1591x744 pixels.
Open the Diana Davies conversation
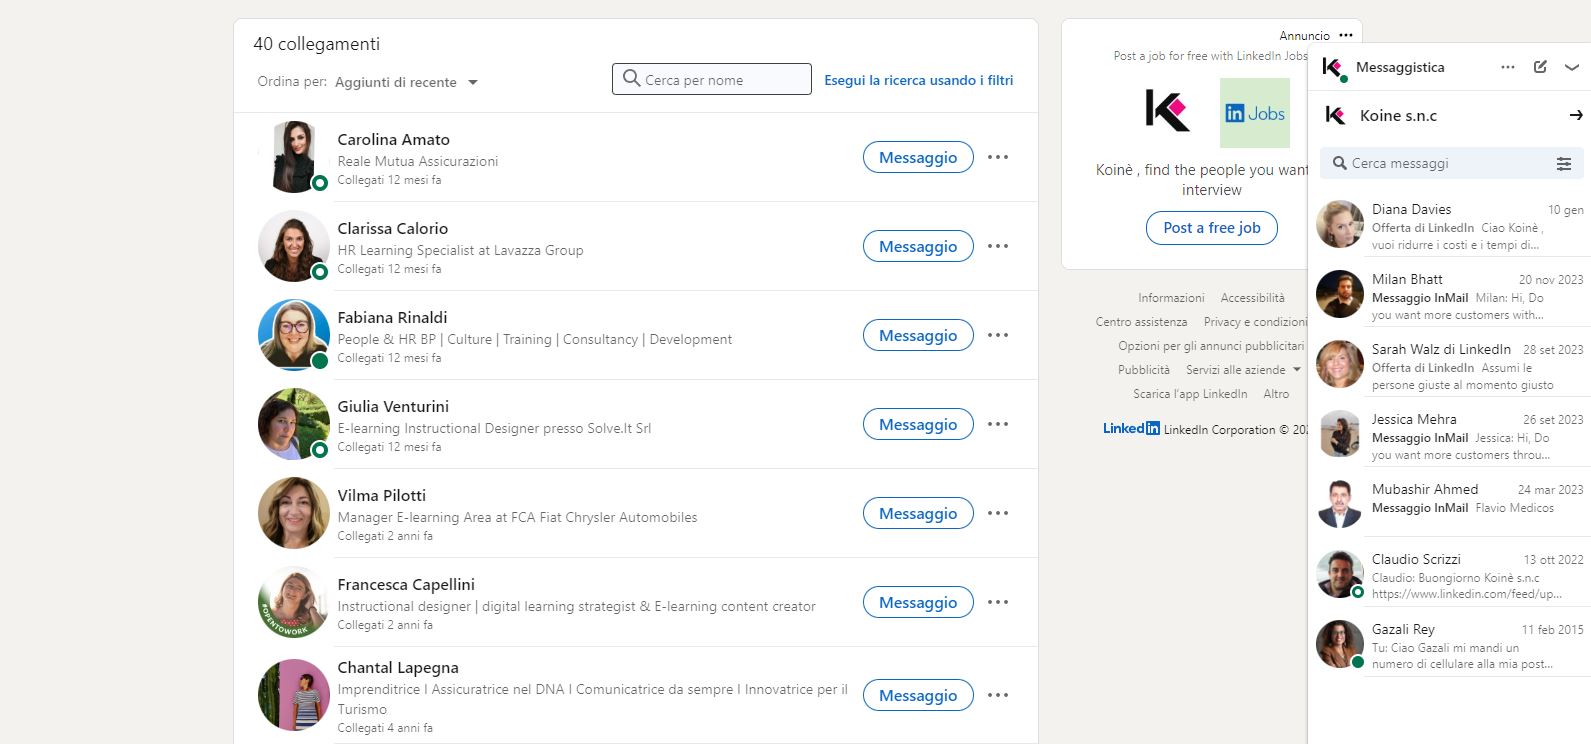pos(1448,226)
